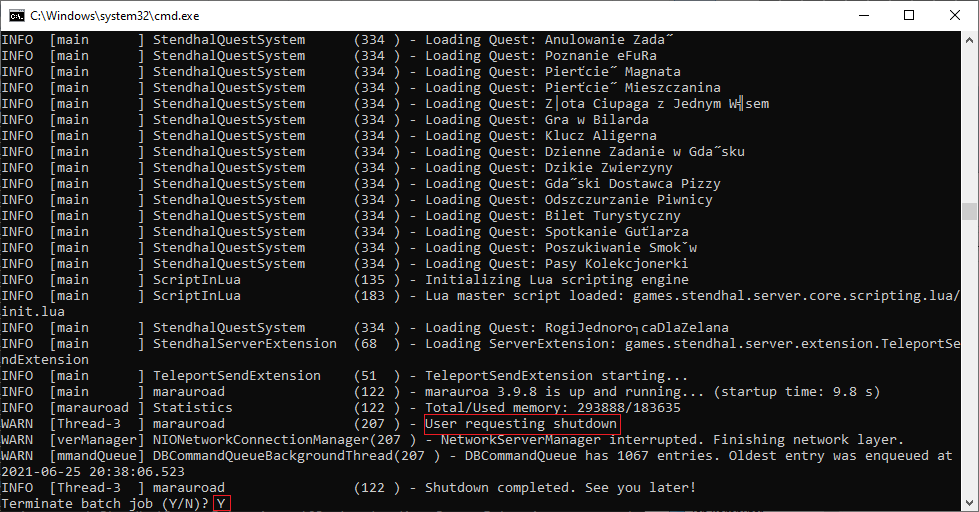Click the scrollbar up arrow
Viewport: 979px width, 512px height.
[x=970, y=40]
